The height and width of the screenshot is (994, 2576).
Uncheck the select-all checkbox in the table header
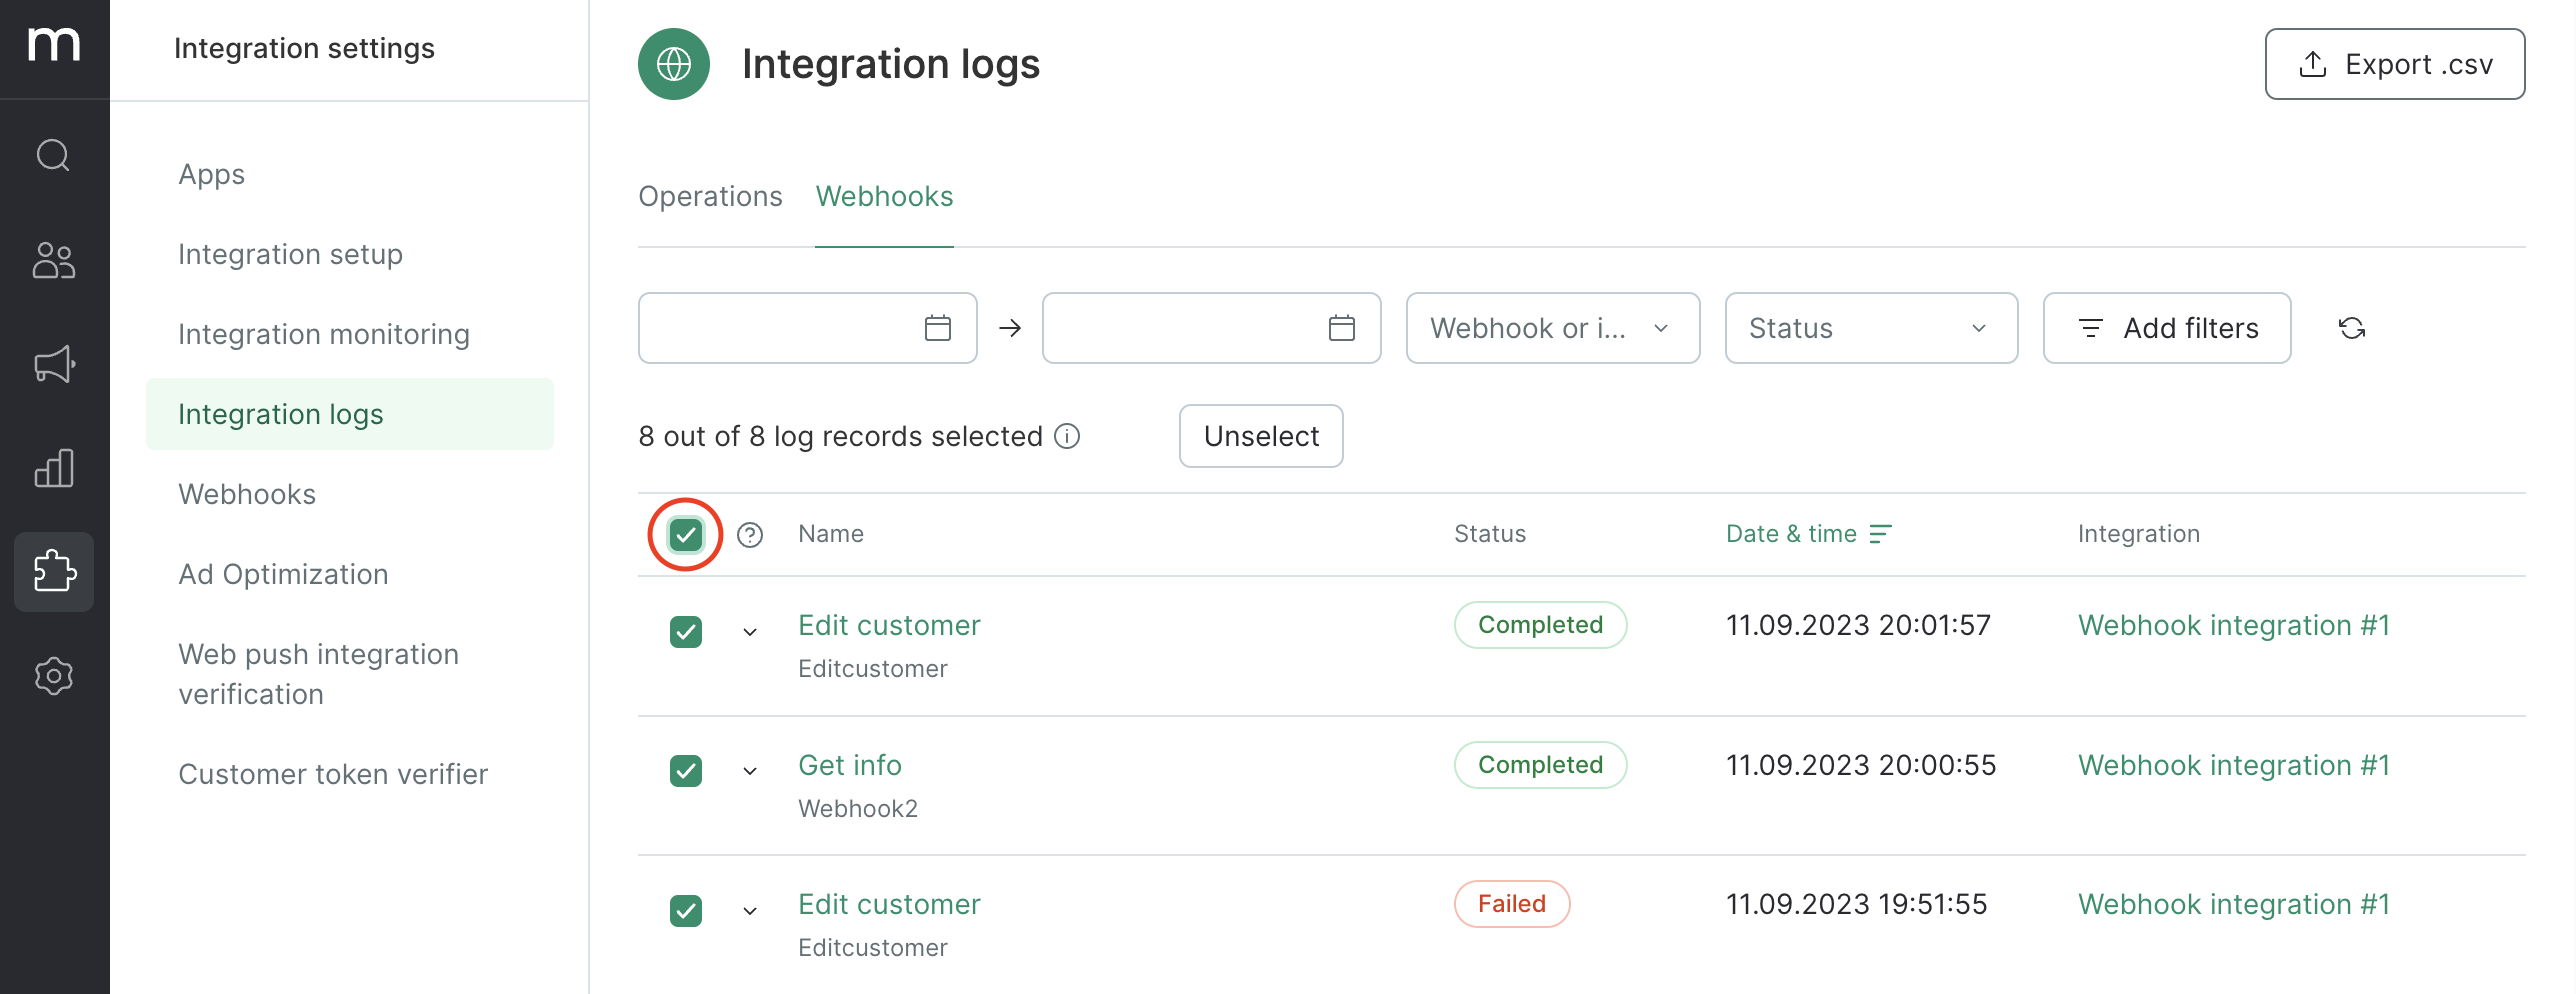coord(686,535)
